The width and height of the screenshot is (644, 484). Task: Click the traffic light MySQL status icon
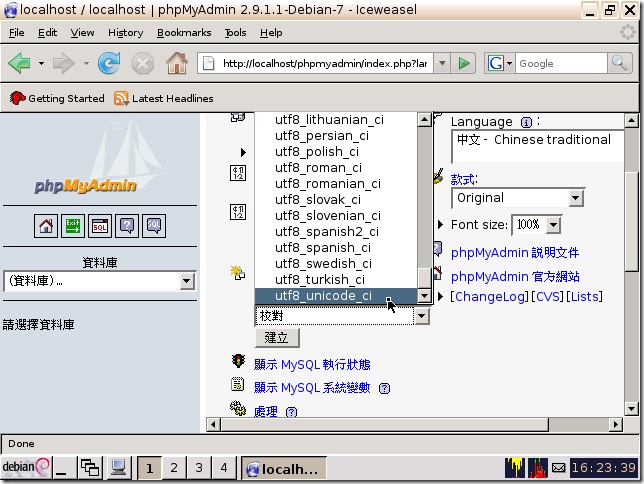point(238,361)
